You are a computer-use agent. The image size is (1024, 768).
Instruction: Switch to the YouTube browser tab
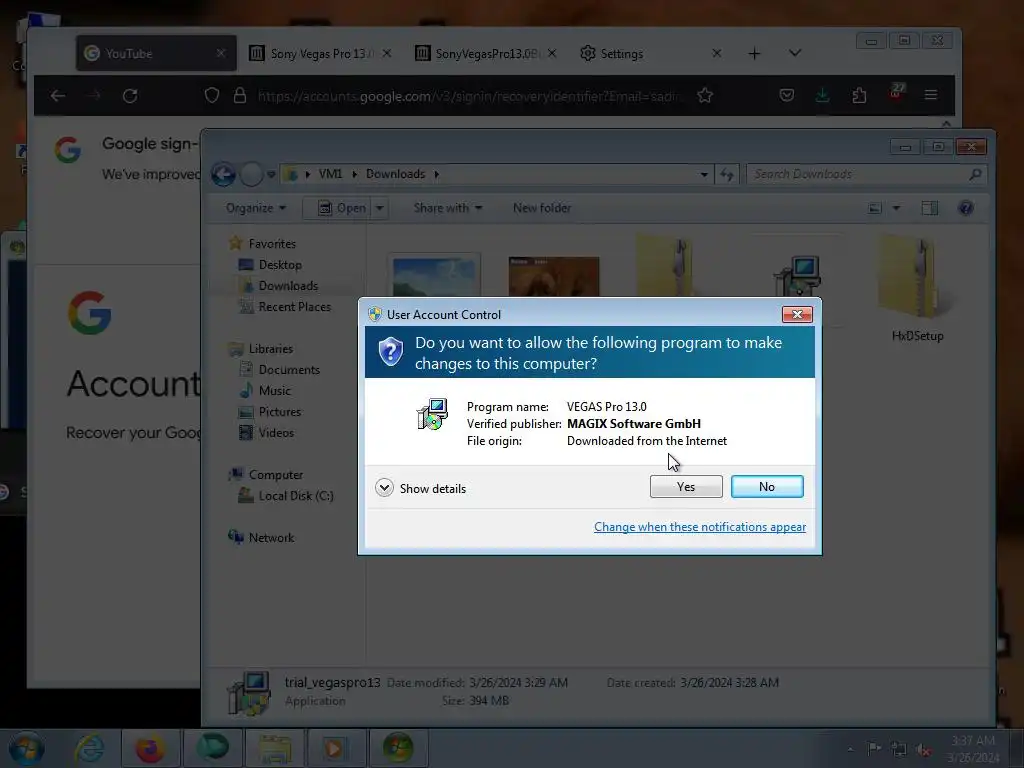pos(155,54)
